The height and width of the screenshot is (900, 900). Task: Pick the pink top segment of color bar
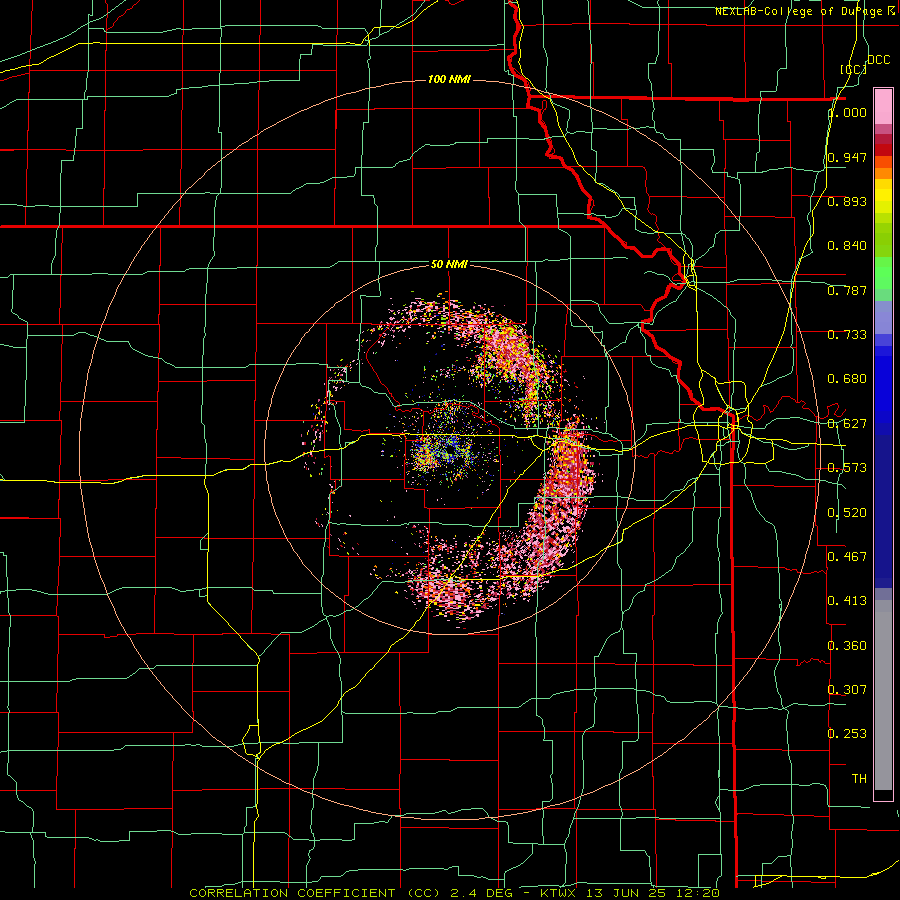pyautogui.click(x=883, y=106)
